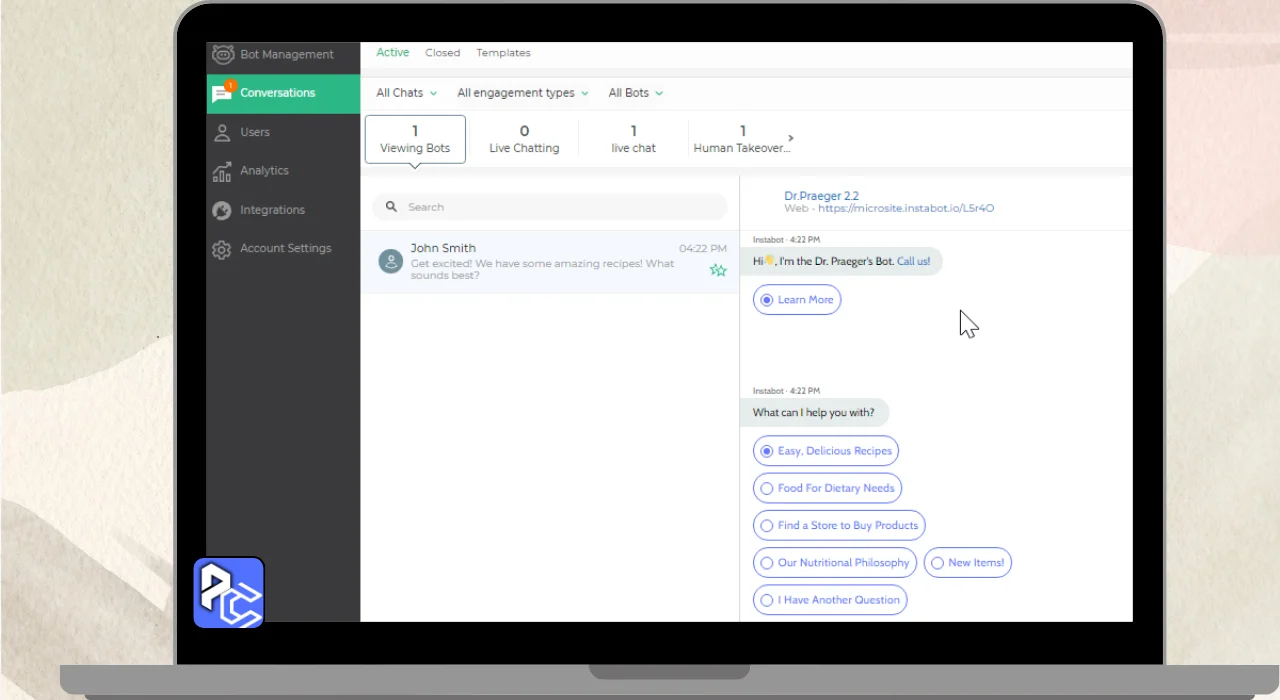Click the conversation Search field
Screen dimensions: 1280x700
550,207
